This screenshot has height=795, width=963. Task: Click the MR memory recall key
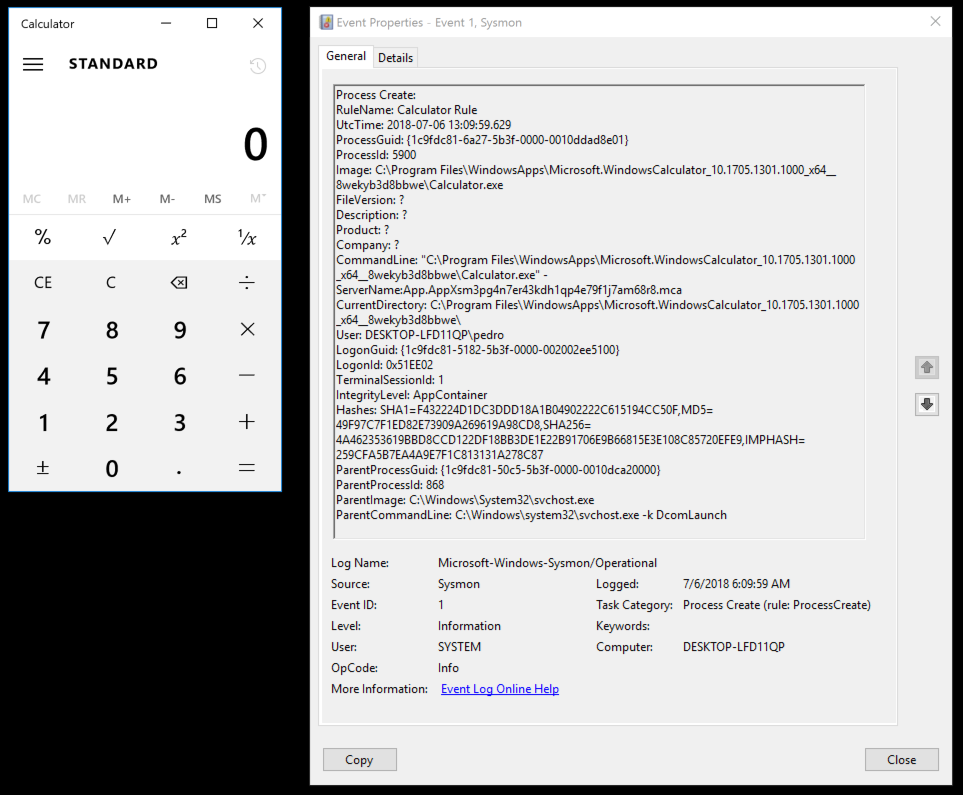pos(77,199)
